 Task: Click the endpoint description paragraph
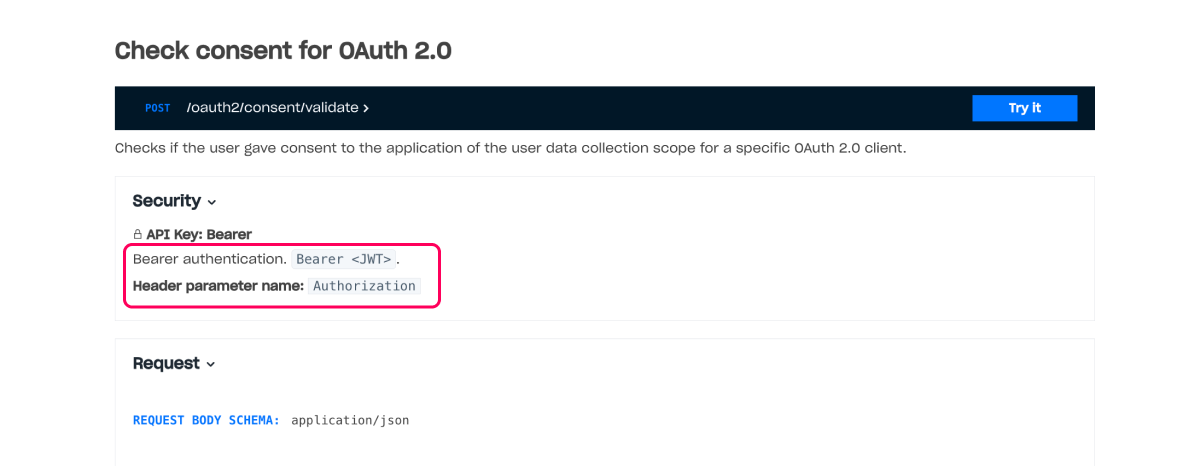510,148
